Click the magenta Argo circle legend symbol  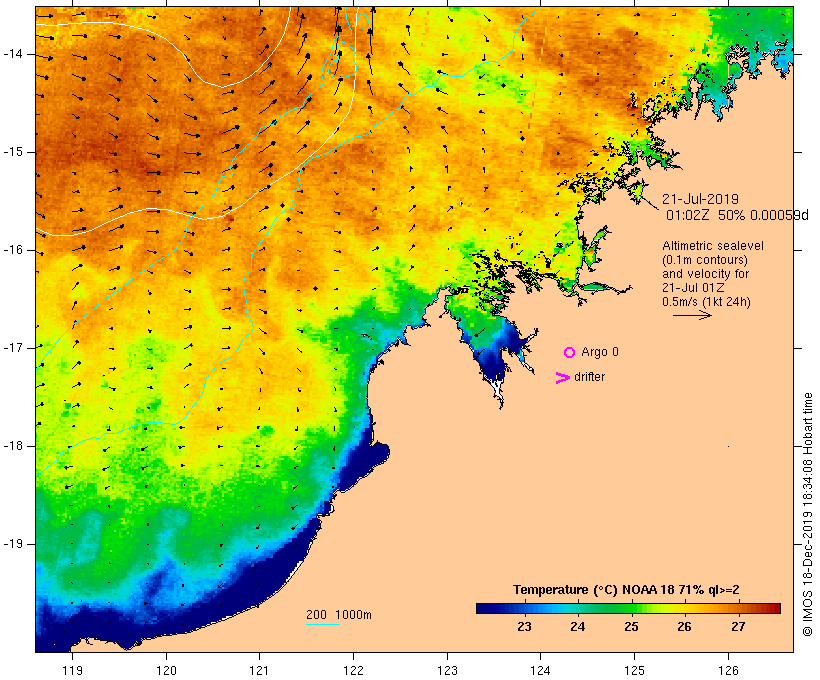coord(570,353)
